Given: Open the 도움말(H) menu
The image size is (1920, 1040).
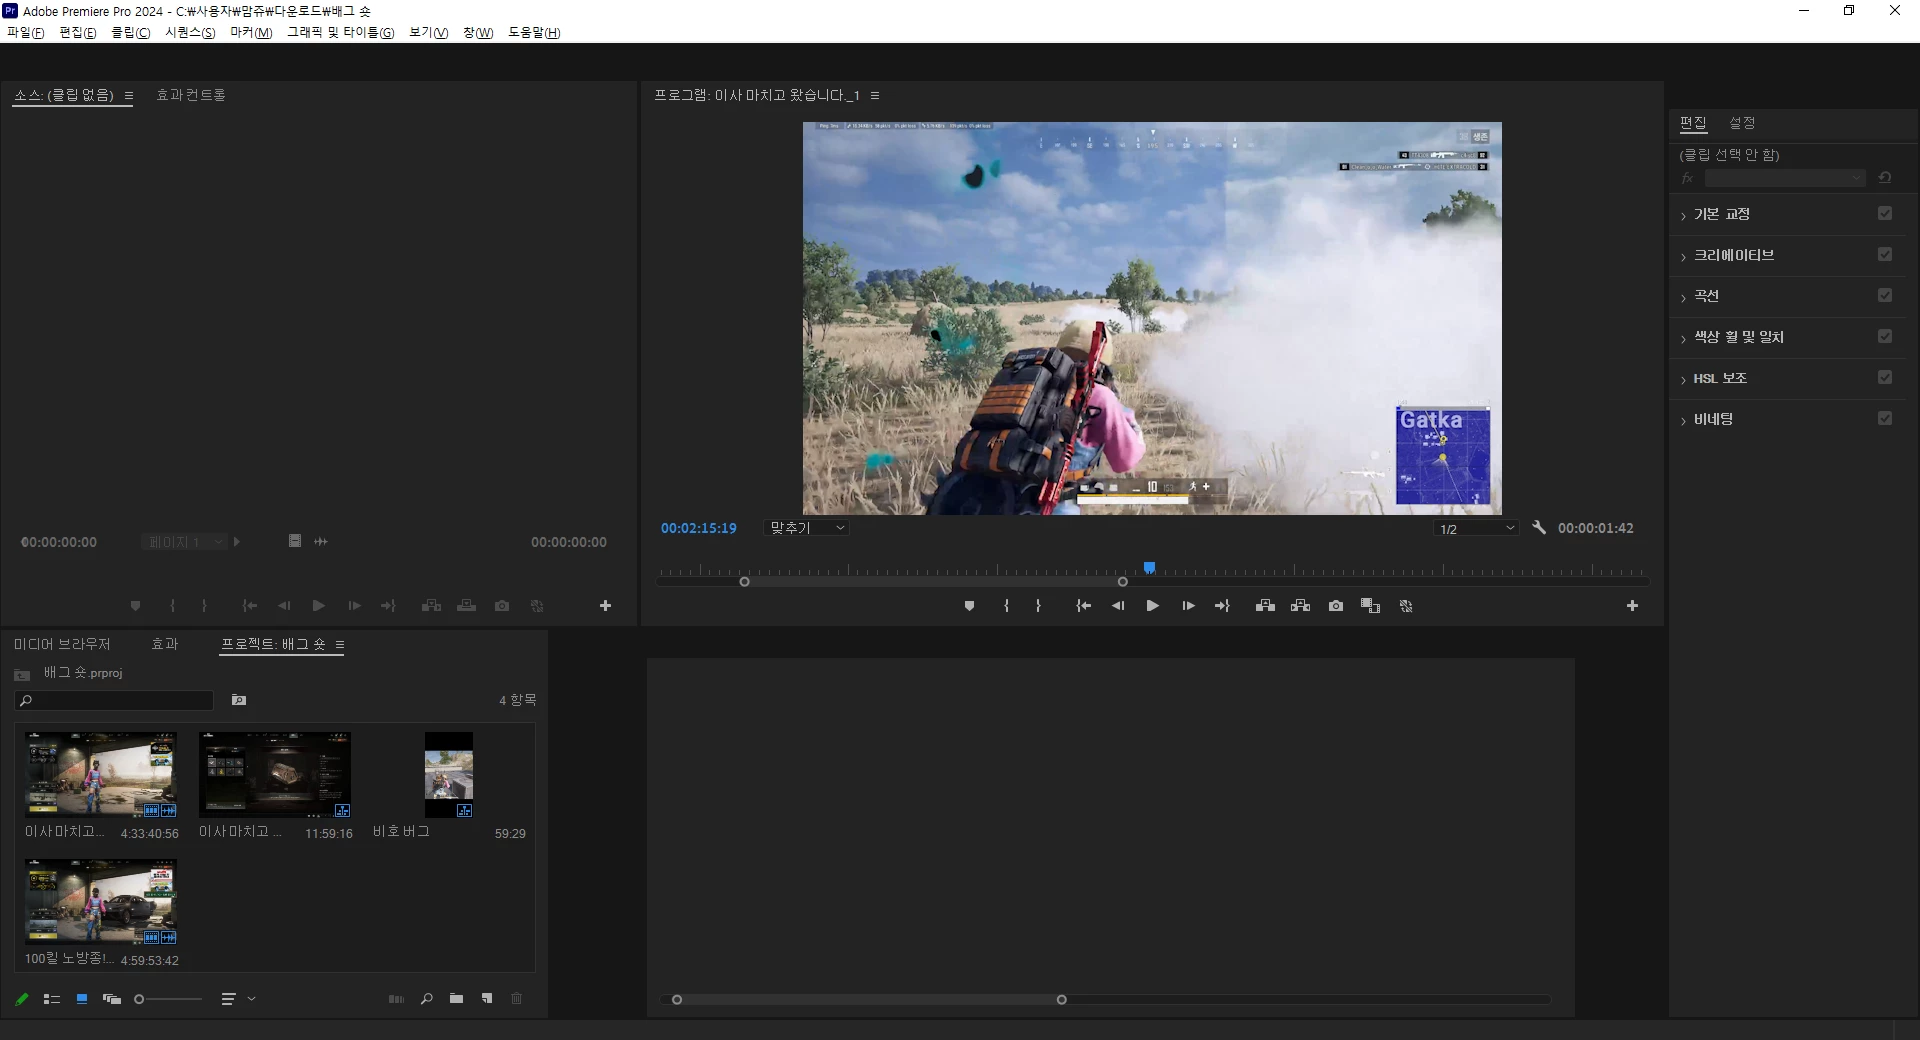Looking at the screenshot, I should point(534,33).
